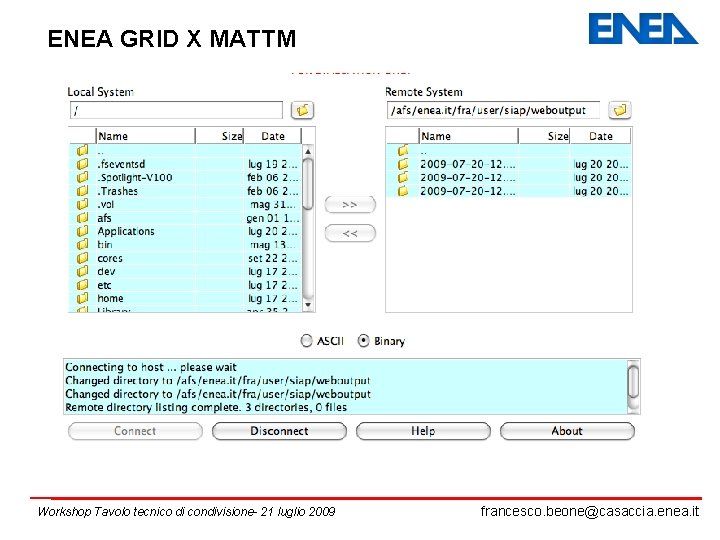Click the local file list scrollbar thumb

pyautogui.click(x=308, y=184)
